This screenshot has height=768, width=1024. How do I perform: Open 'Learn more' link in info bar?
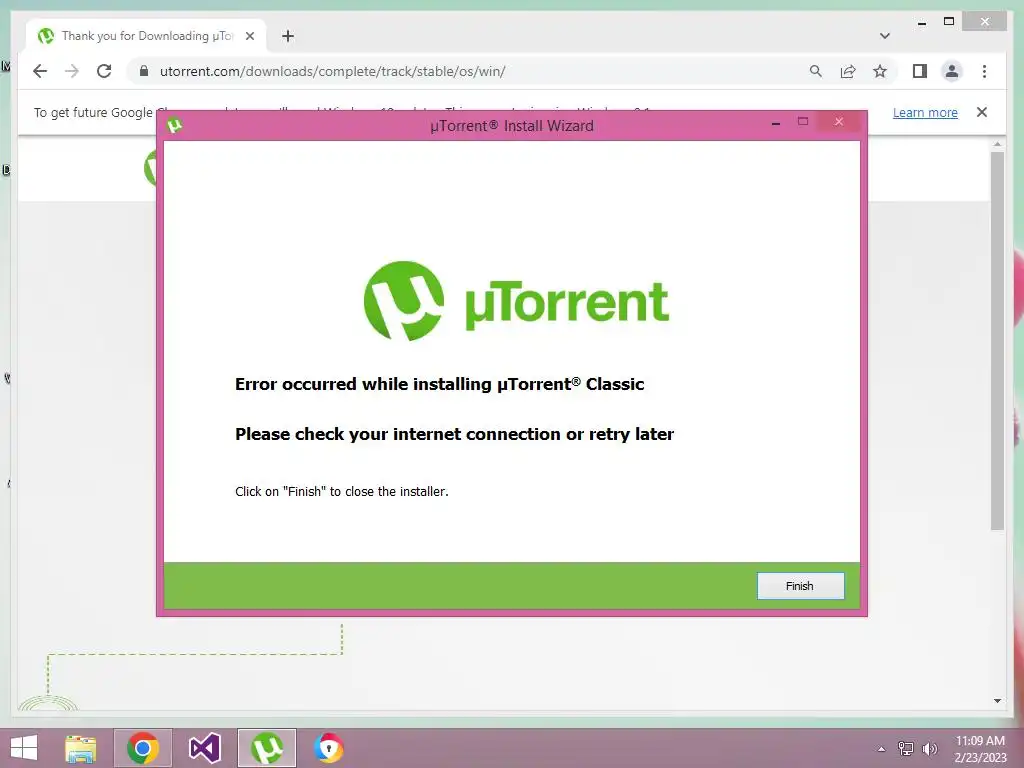(925, 112)
